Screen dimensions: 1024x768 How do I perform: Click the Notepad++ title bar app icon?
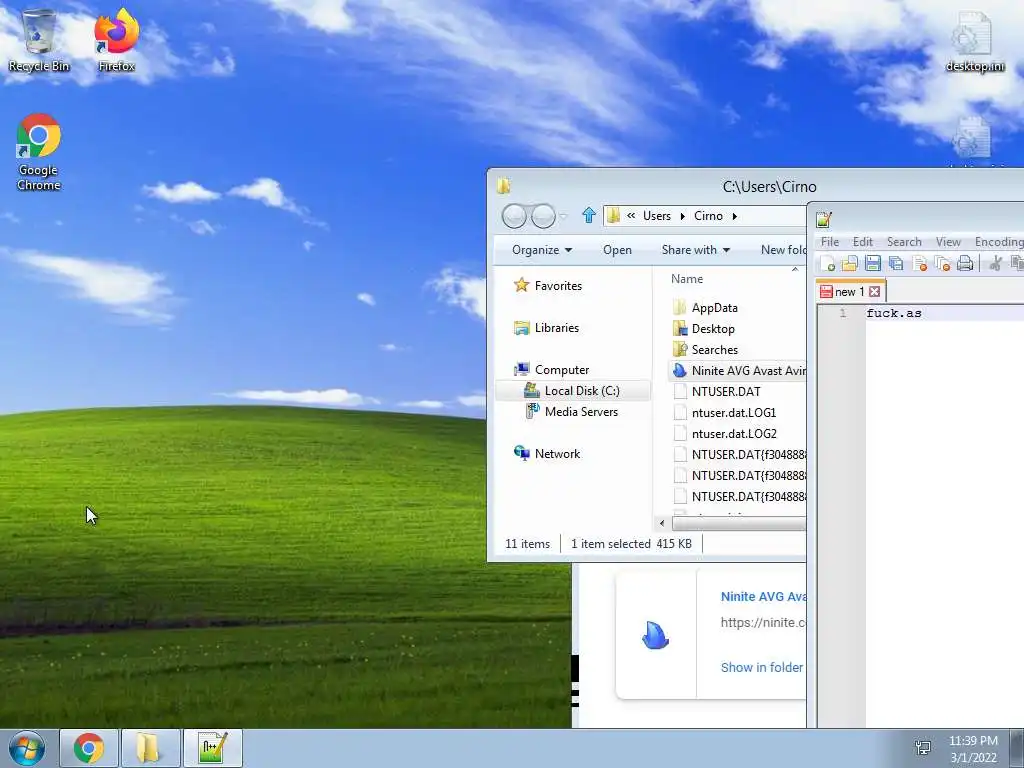[x=824, y=219]
